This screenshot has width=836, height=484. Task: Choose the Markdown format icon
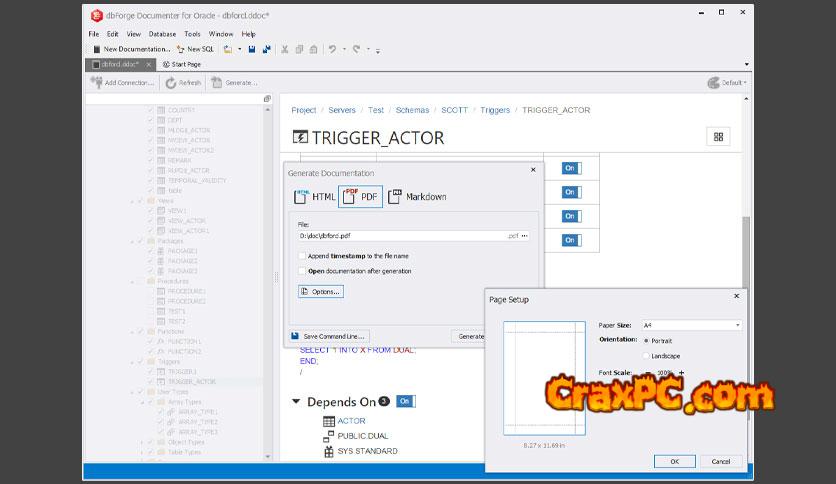point(417,197)
